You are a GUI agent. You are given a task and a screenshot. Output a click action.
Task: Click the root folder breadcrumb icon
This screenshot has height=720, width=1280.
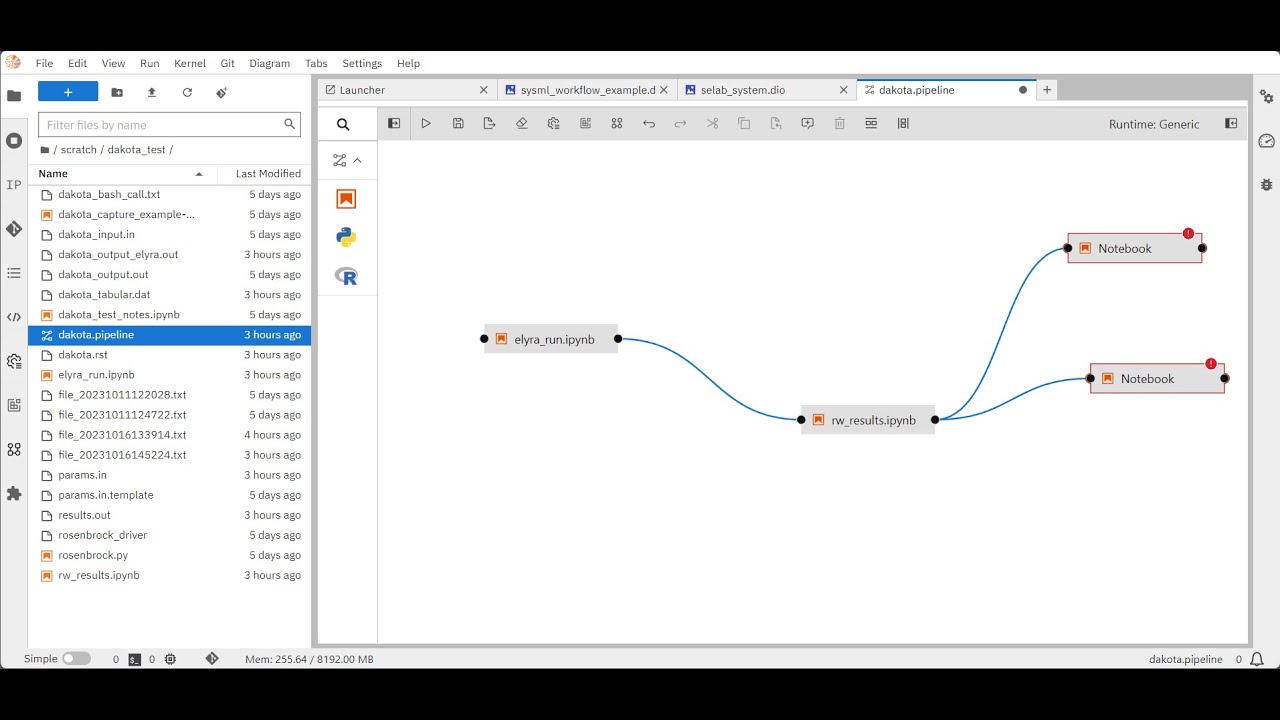[45, 150]
